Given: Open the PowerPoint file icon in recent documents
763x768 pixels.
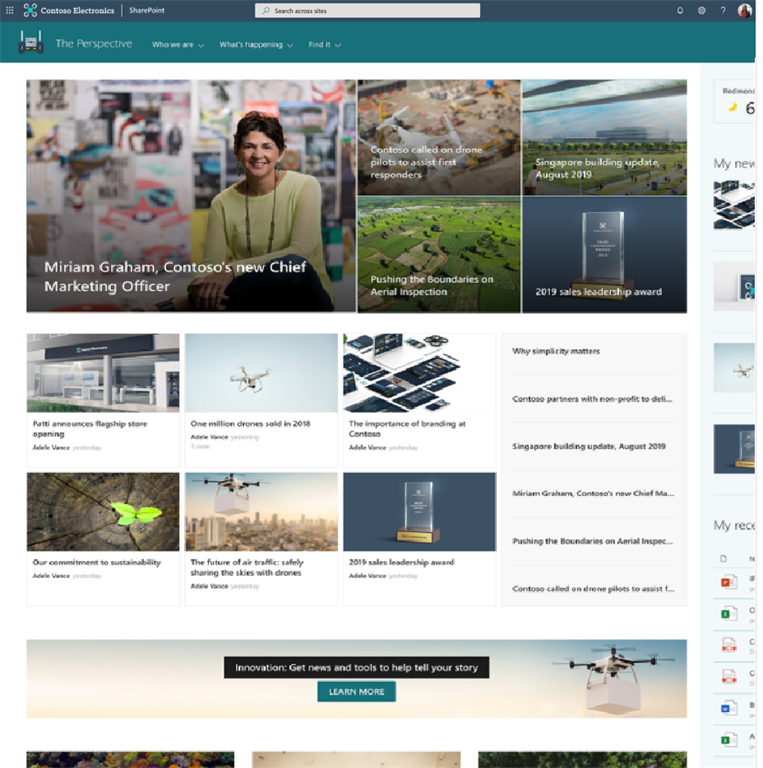Looking at the screenshot, I should point(728,582).
